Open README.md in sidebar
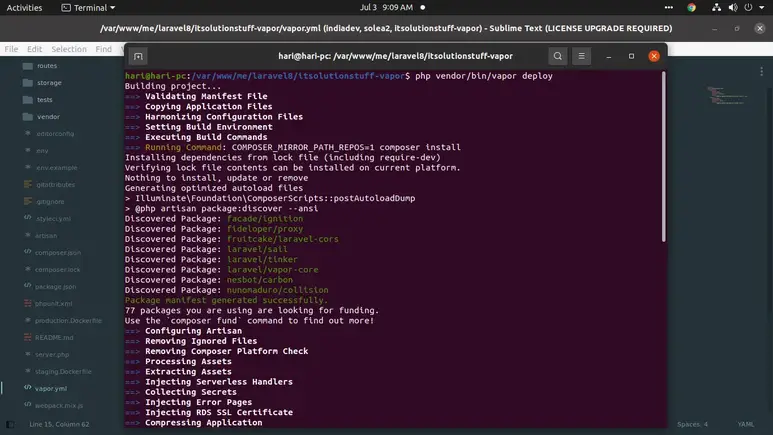 pos(54,338)
